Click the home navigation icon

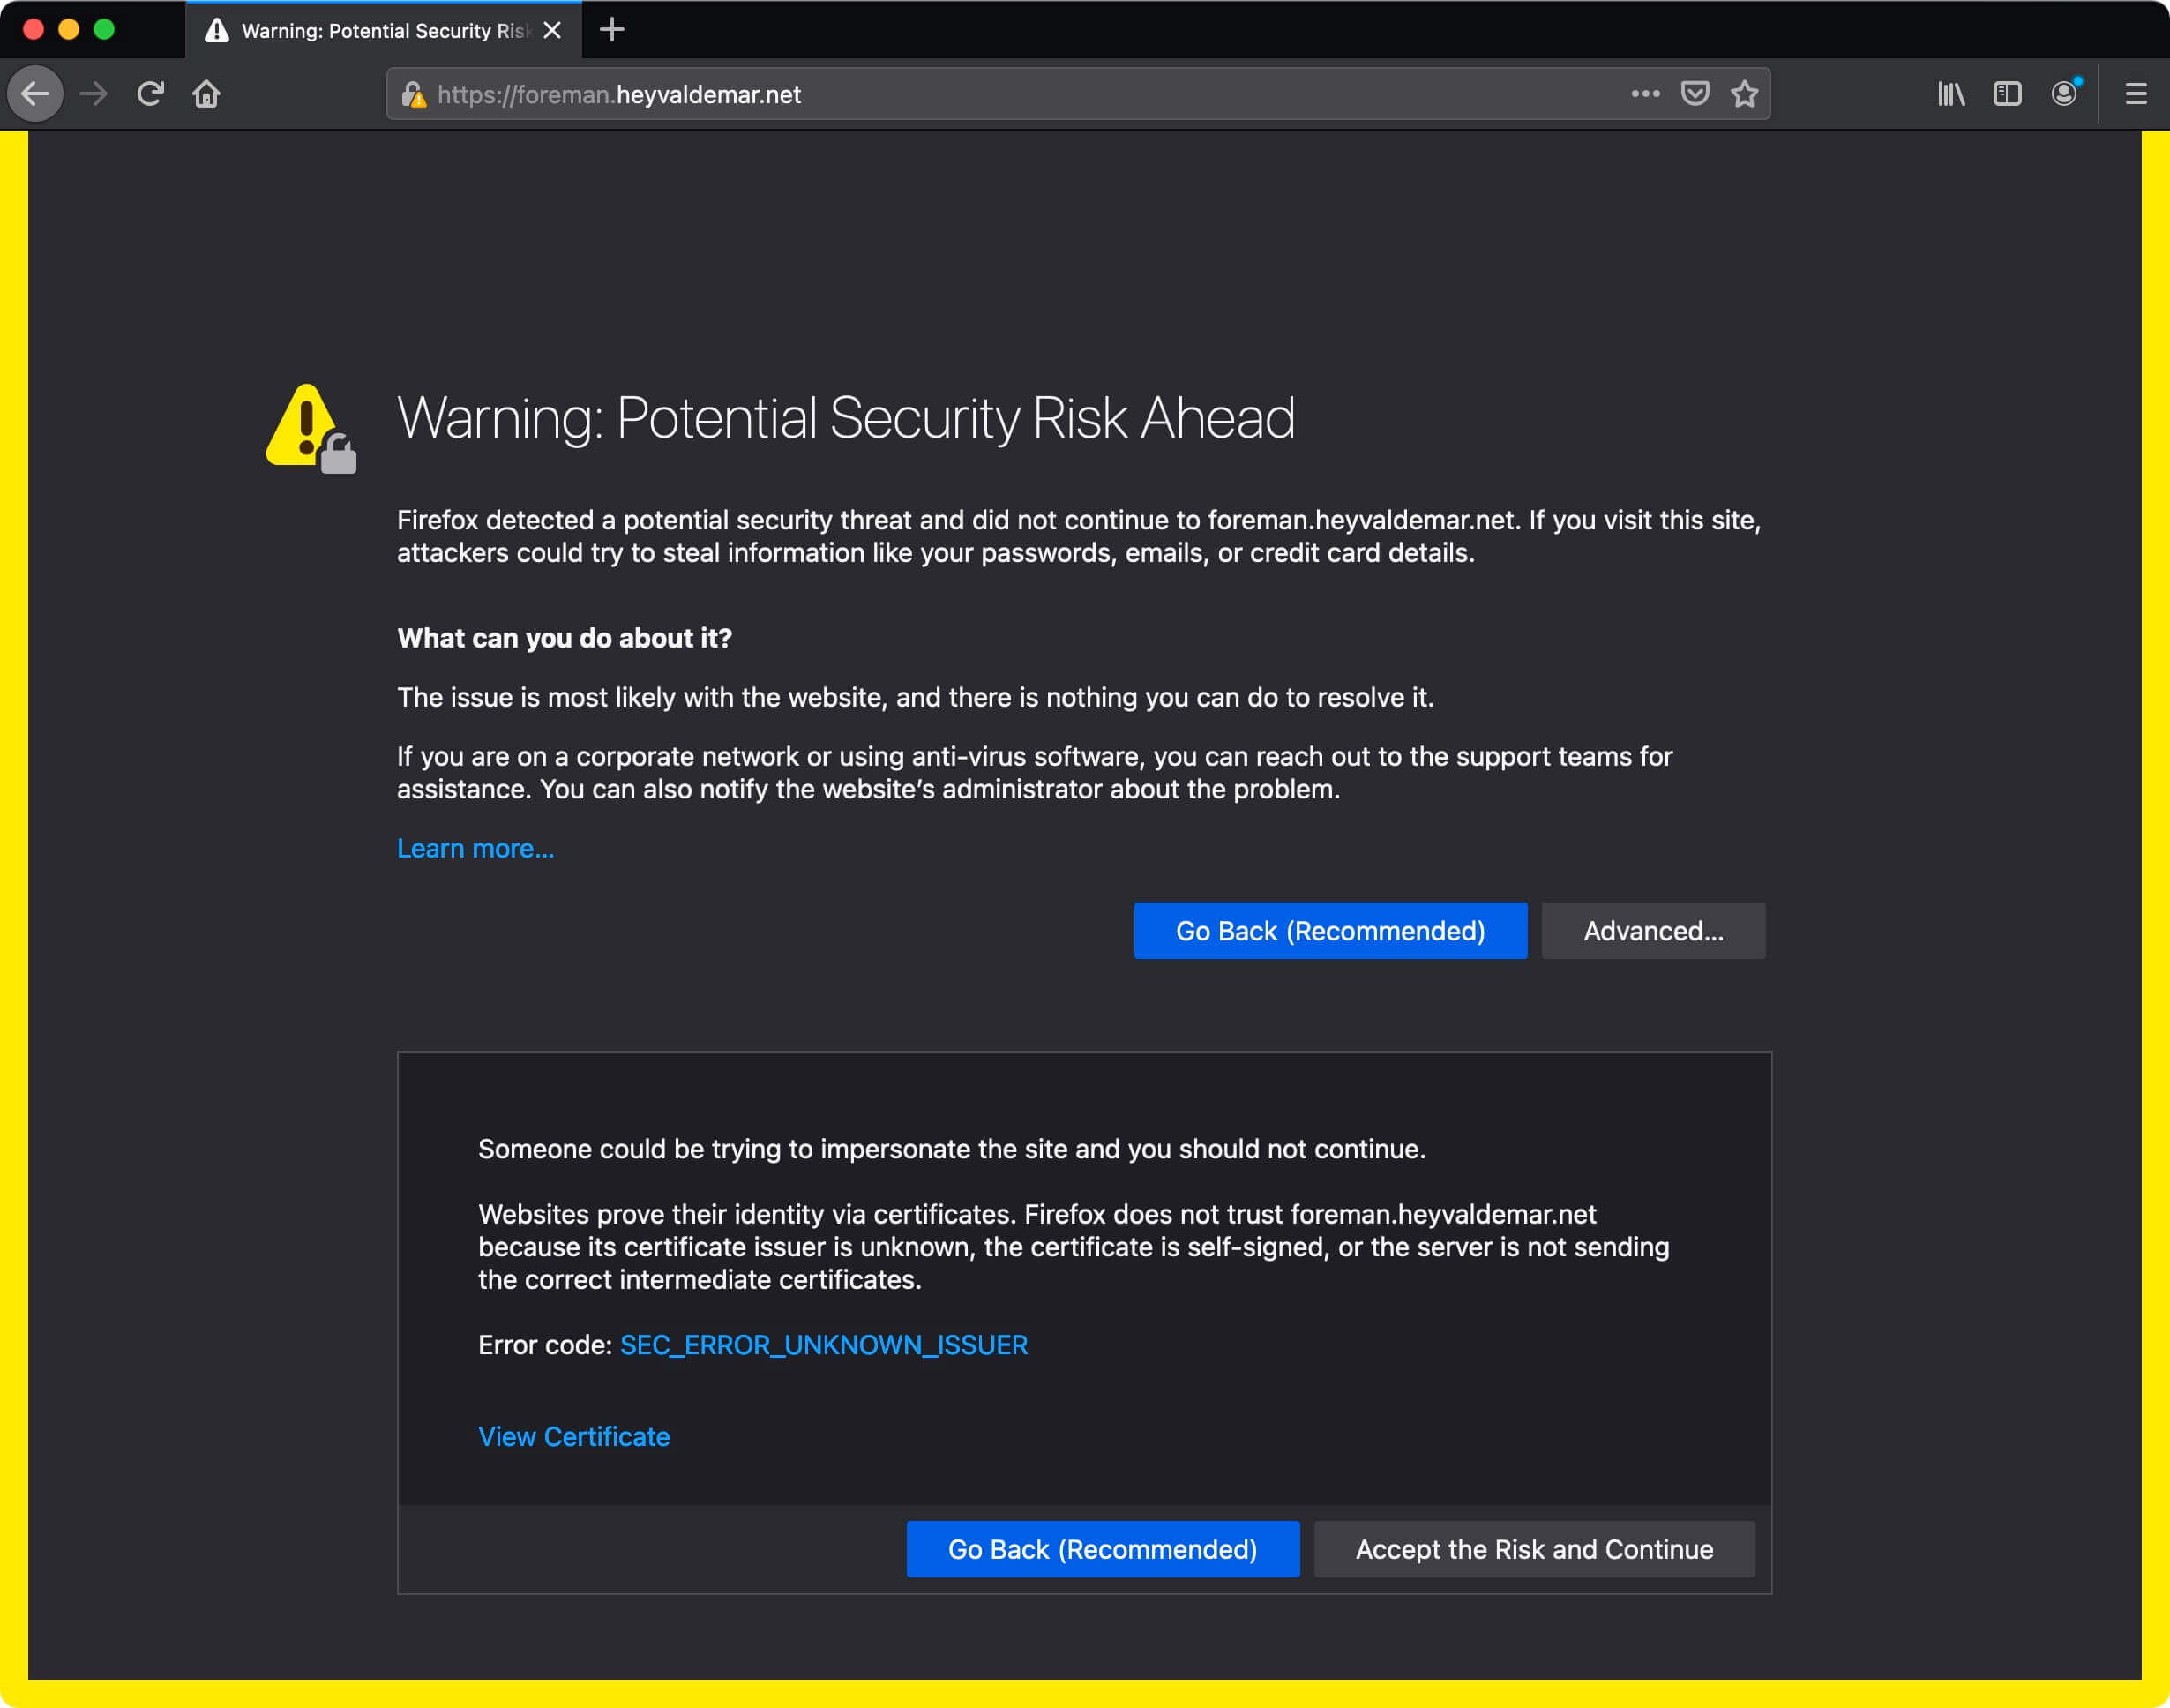pyautogui.click(x=206, y=94)
